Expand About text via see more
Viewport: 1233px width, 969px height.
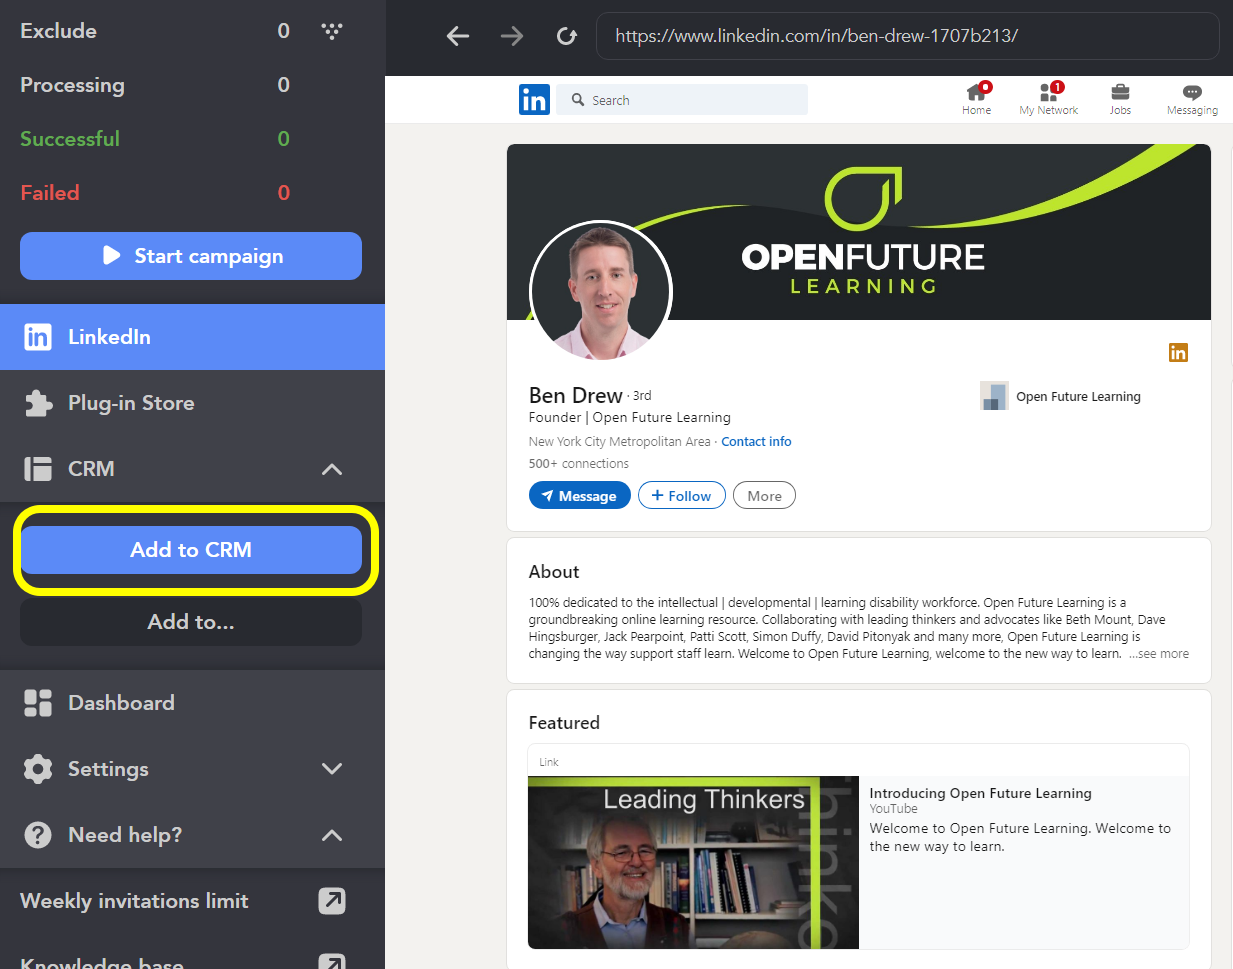coord(1159,654)
